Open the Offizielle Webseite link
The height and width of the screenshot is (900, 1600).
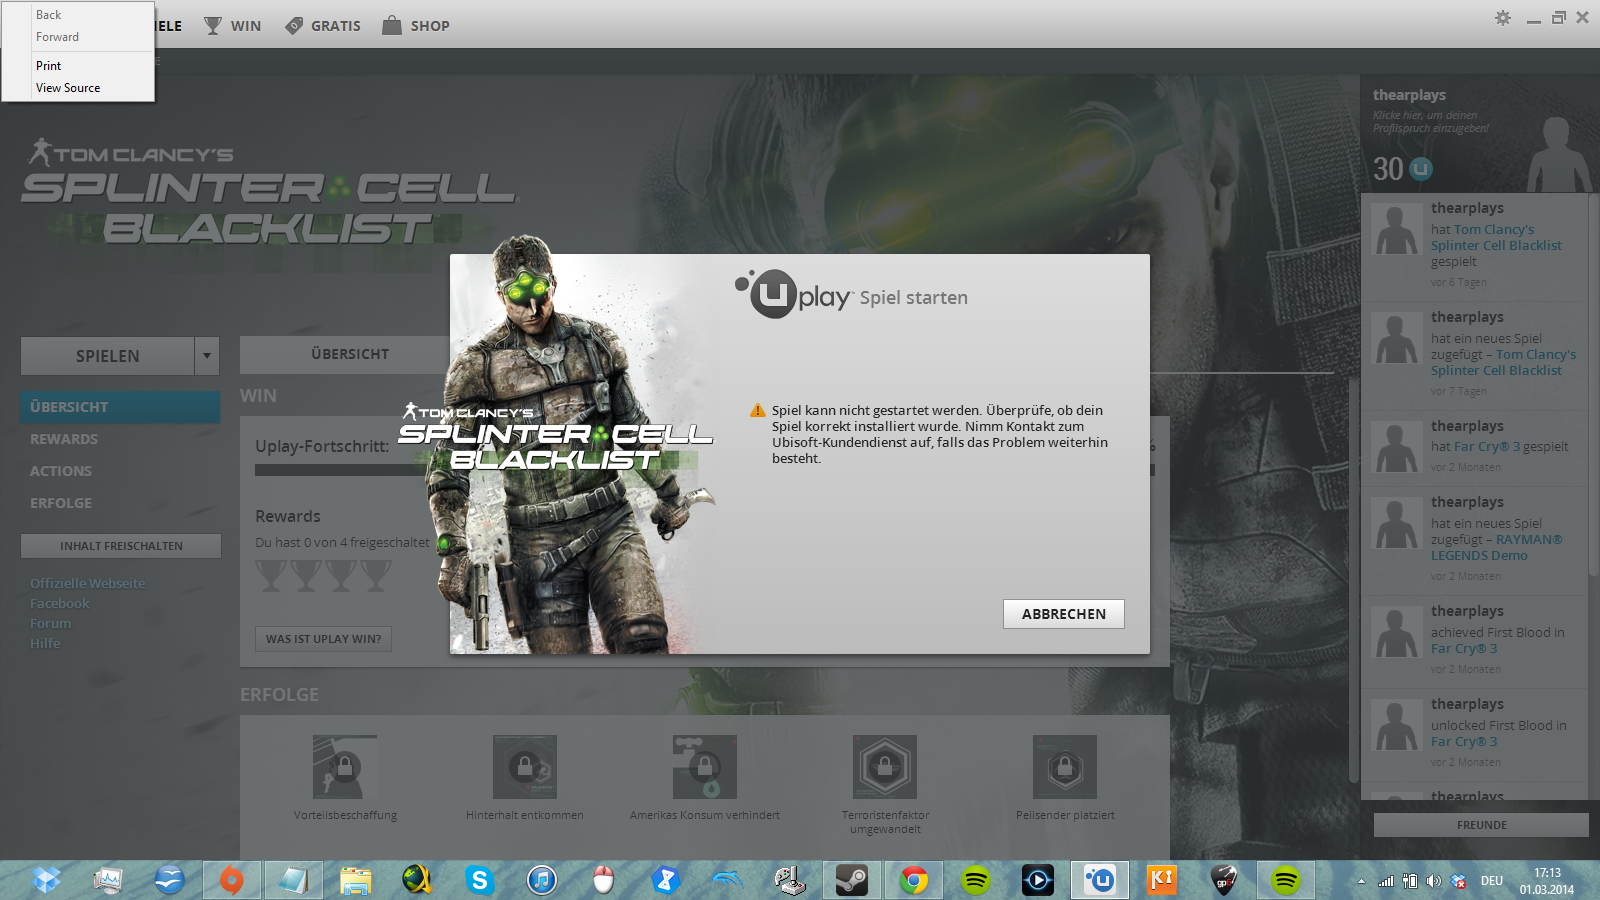pos(87,583)
